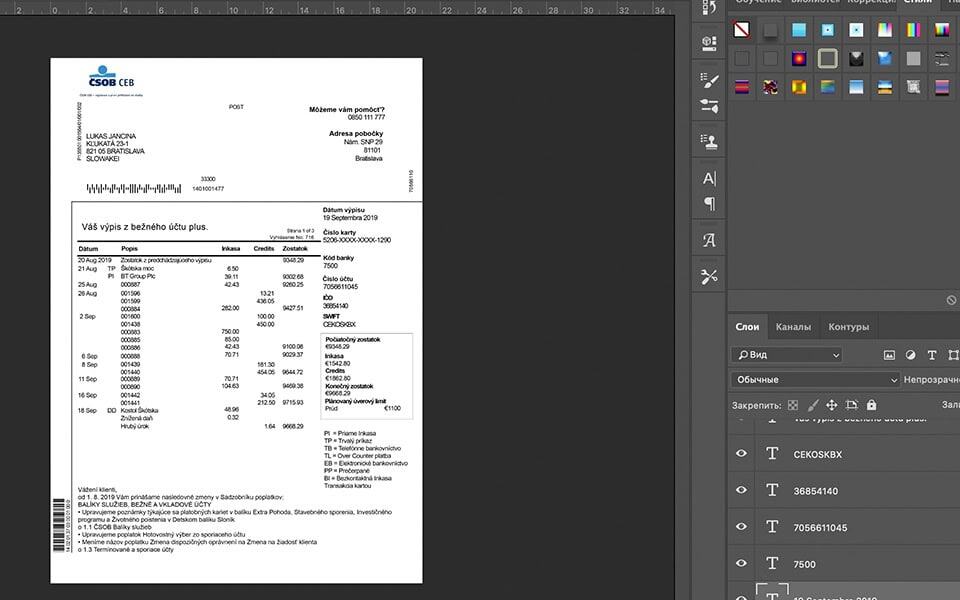The width and height of the screenshot is (960, 600).
Task: Toggle artboard auto-nesting lock
Action: tap(852, 405)
